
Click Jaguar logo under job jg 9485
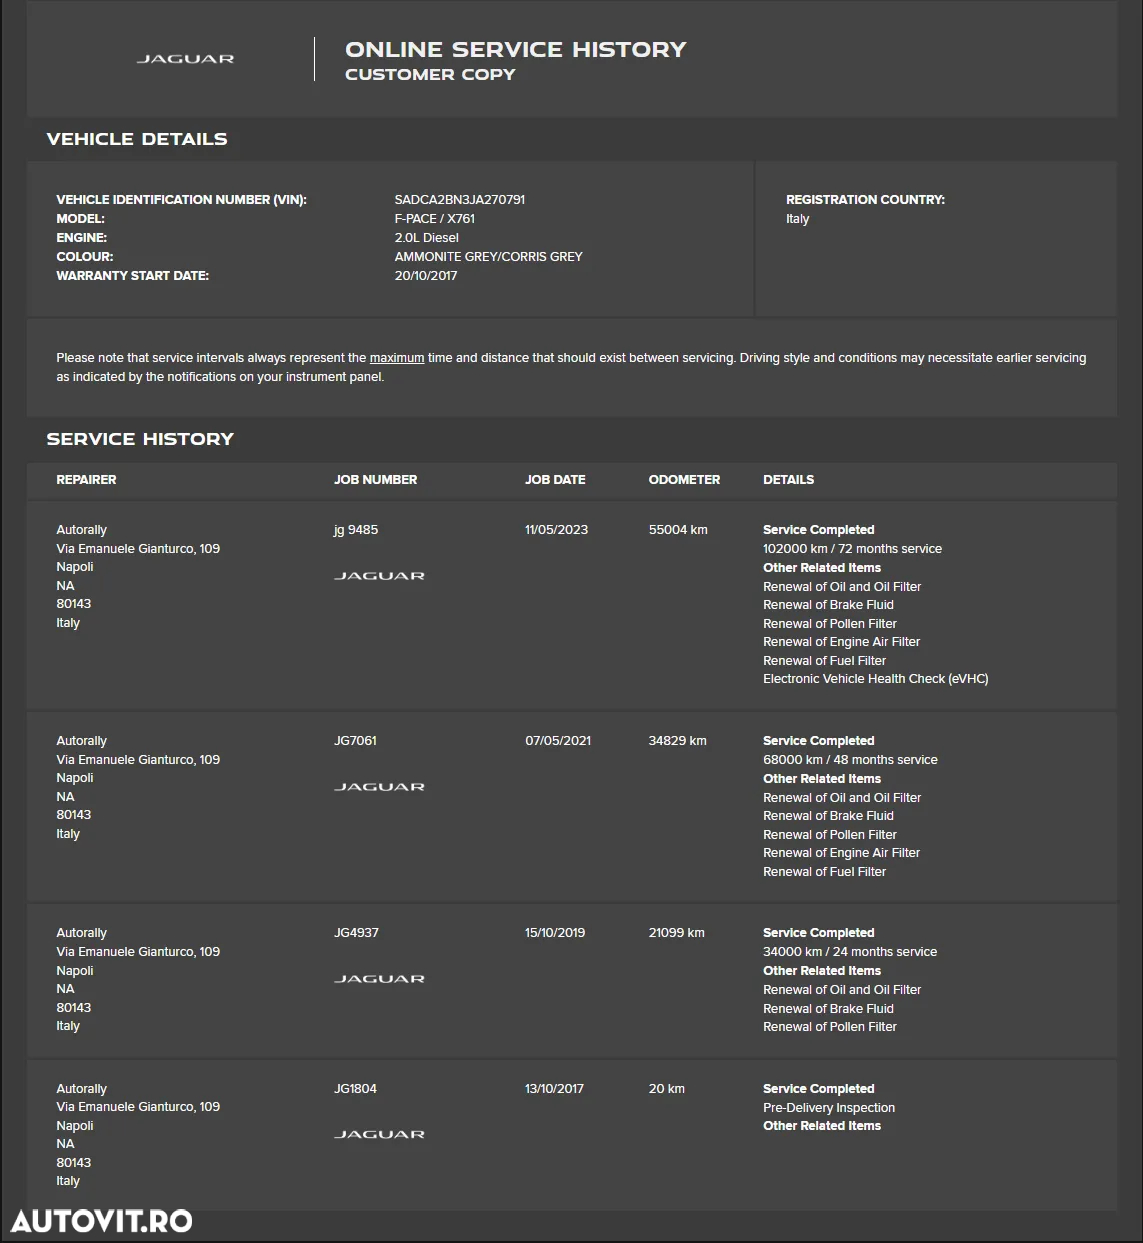click(x=379, y=576)
